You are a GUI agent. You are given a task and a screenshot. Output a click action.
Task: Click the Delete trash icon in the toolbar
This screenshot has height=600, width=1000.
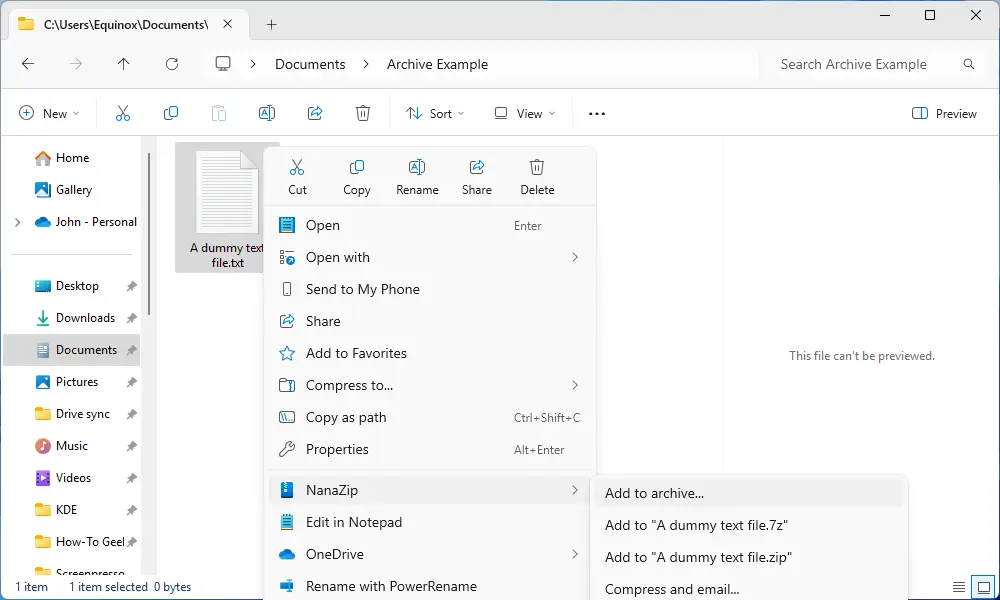363,113
